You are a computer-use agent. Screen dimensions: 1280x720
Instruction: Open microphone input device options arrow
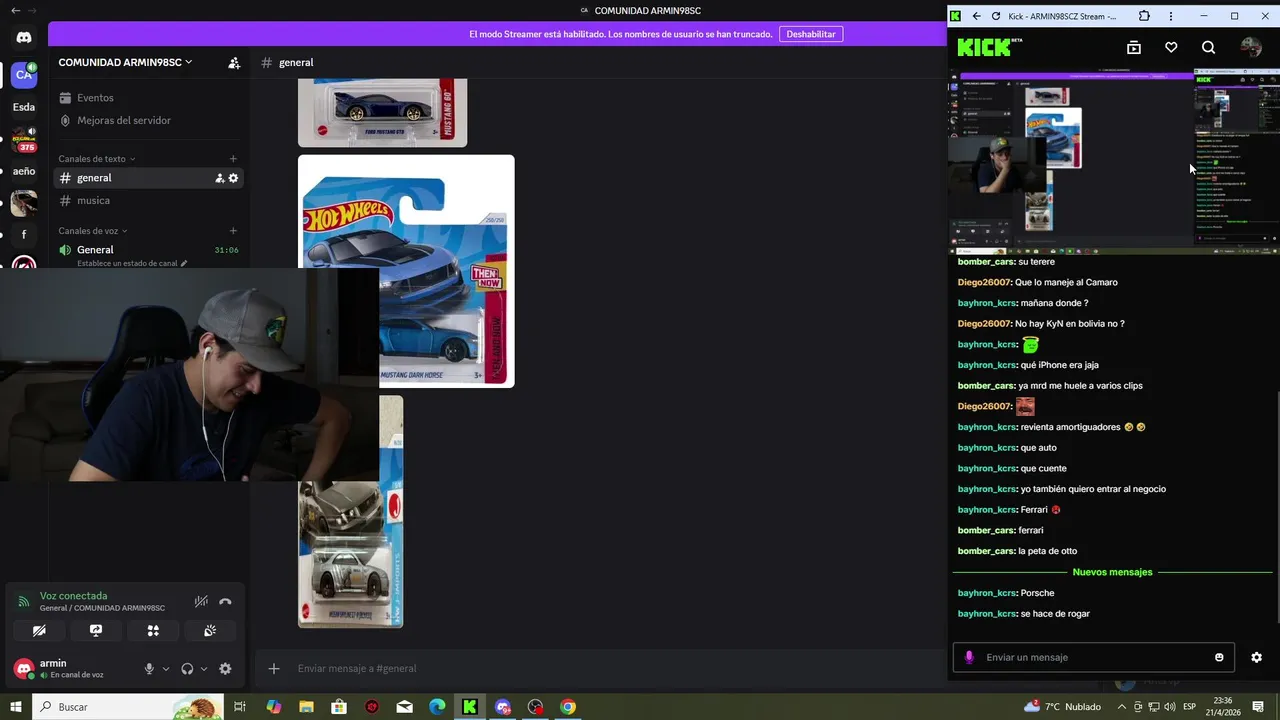point(166,669)
